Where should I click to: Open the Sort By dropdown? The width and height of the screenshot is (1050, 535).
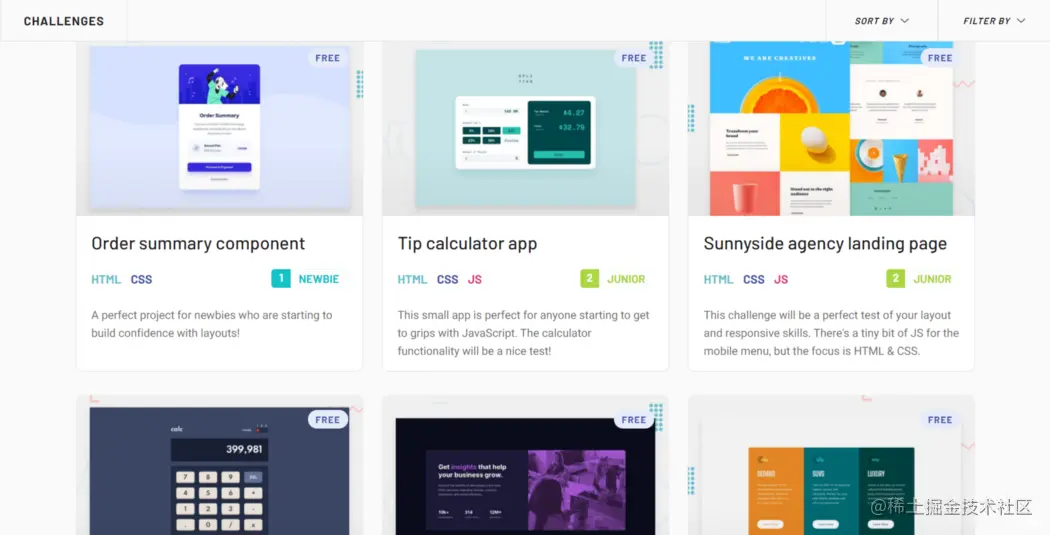pyautogui.click(x=881, y=21)
